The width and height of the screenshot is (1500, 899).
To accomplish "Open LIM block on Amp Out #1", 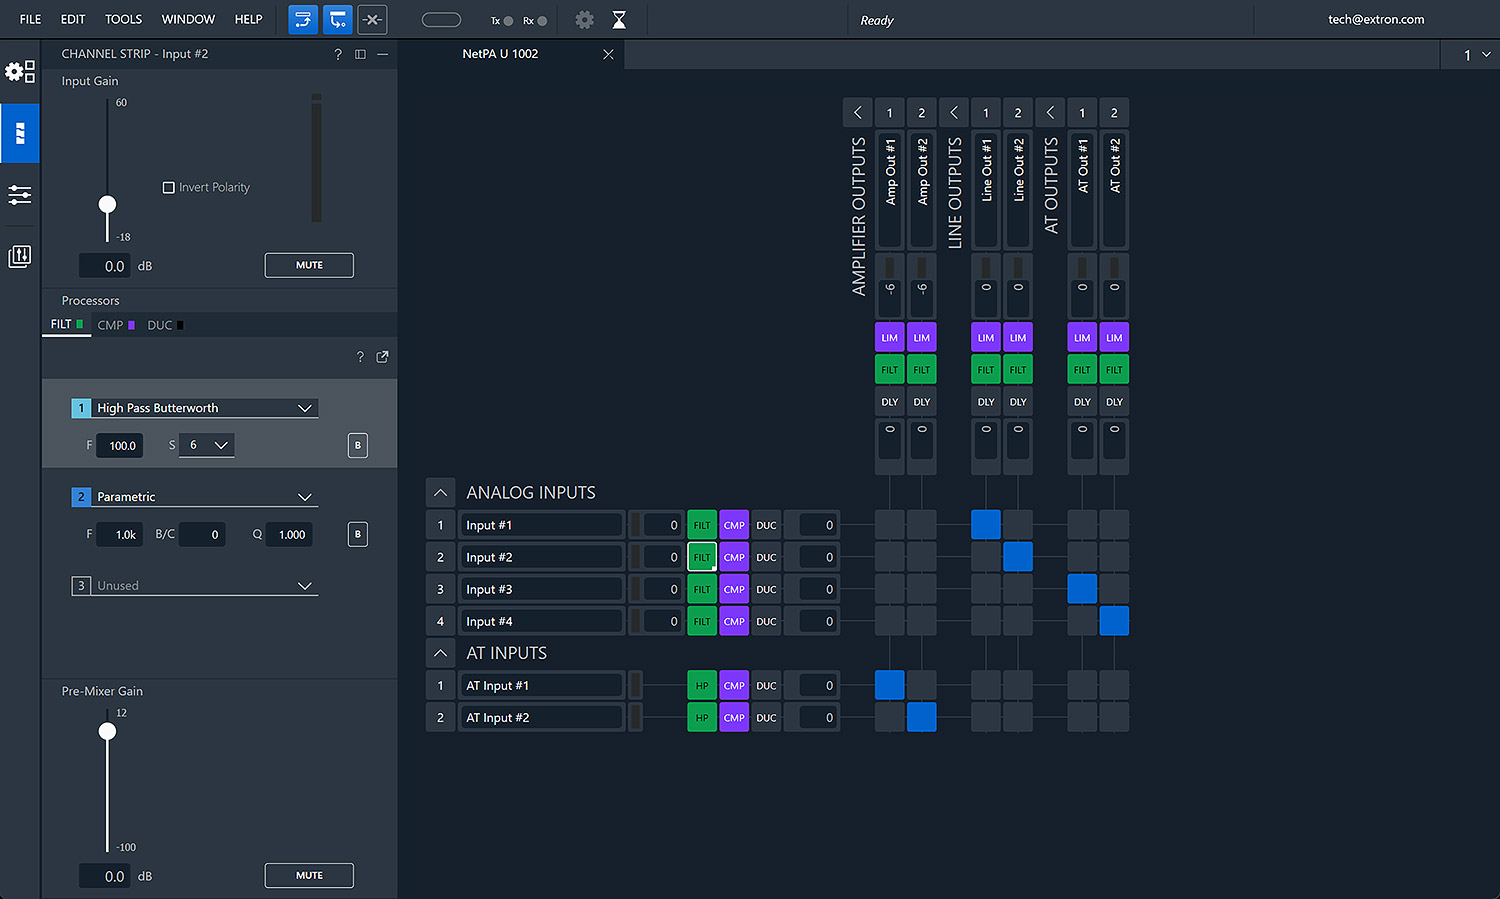I will 890,338.
